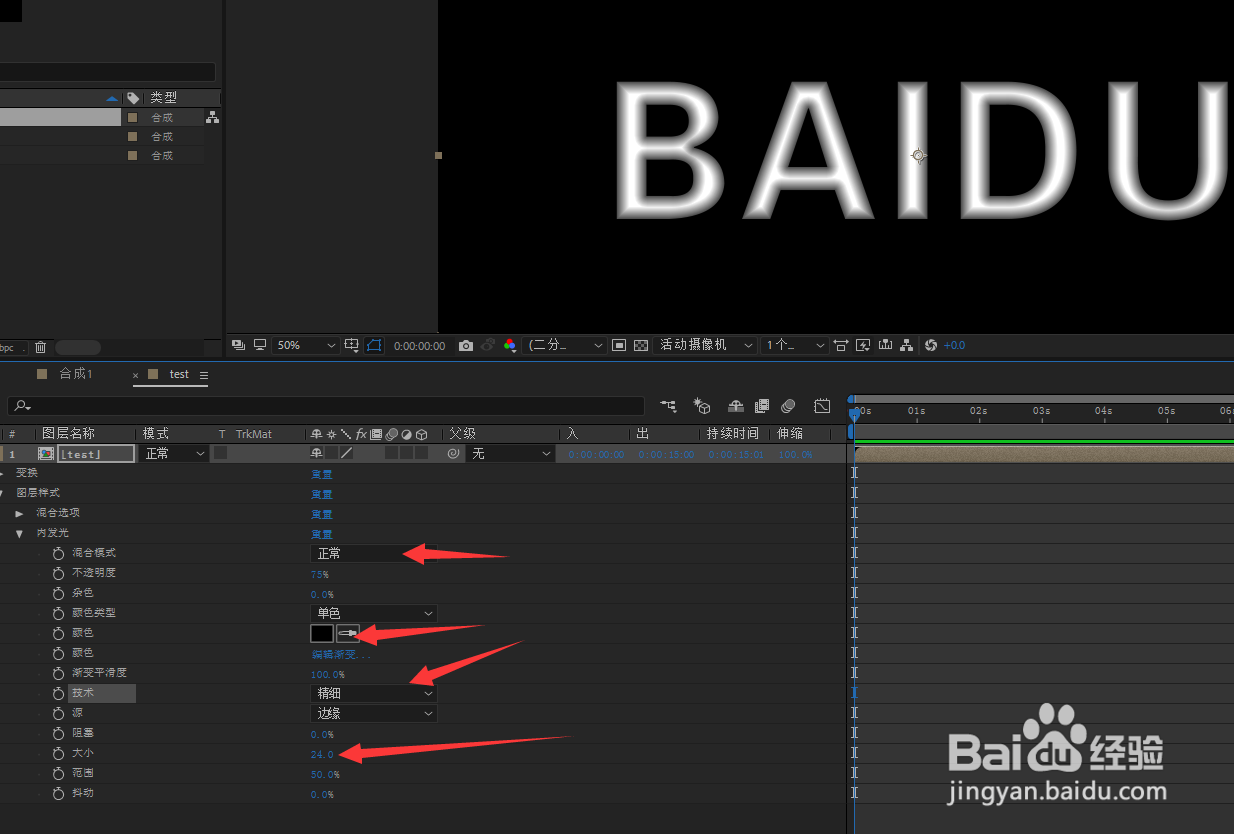The image size is (1234, 834).
Task: Toggle stopwatch for 阻塞 property
Action: (58, 733)
